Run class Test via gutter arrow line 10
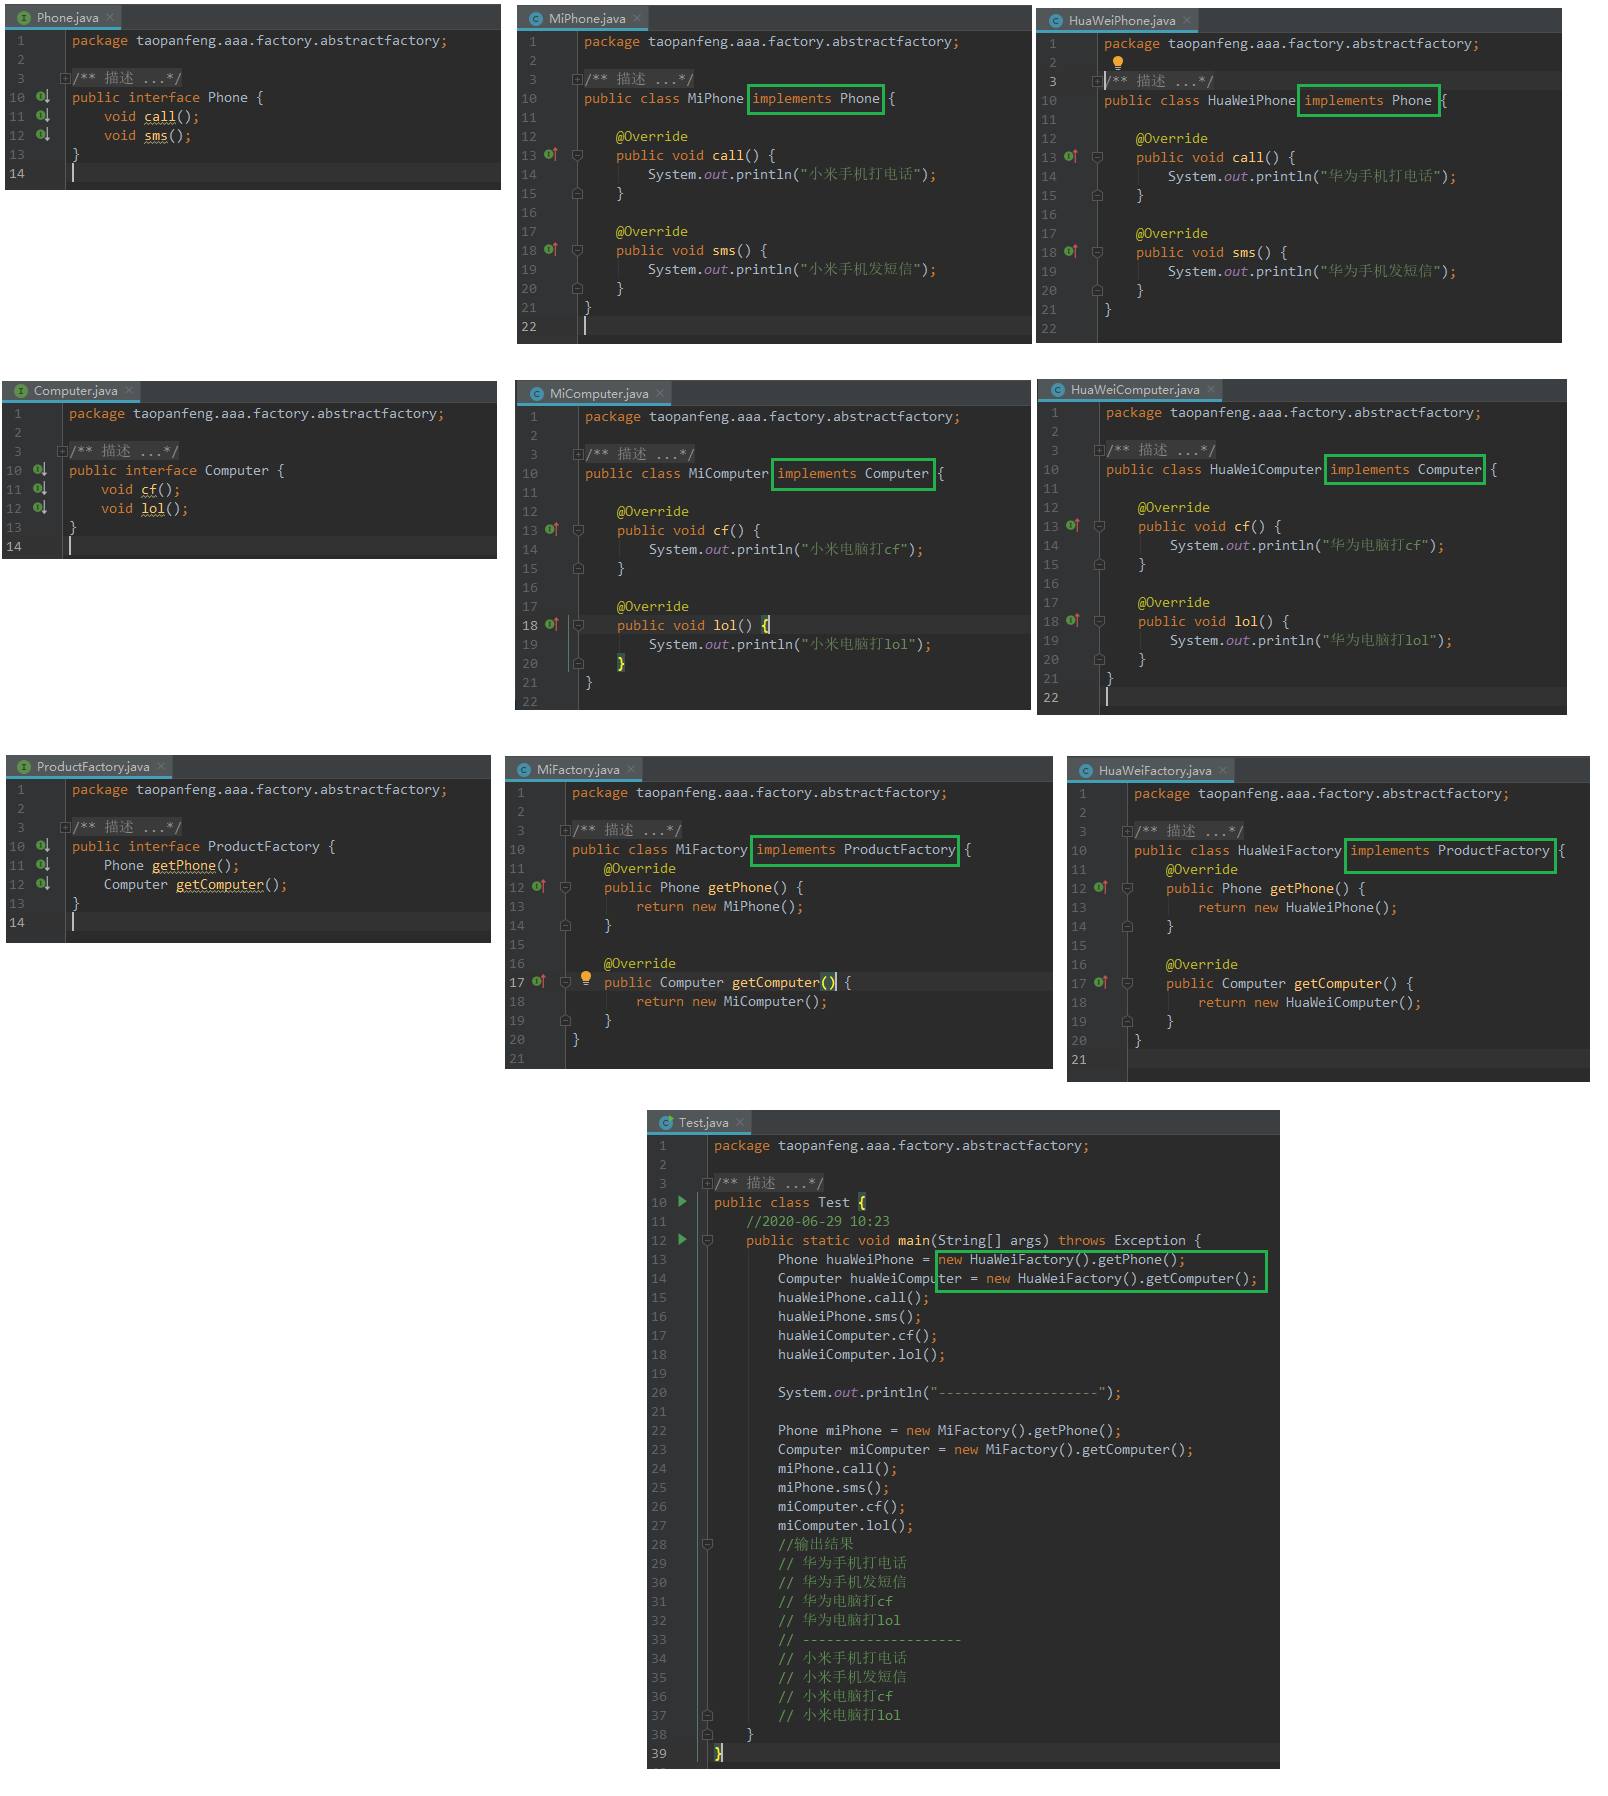The height and width of the screenshot is (1796, 1608). (x=683, y=1202)
